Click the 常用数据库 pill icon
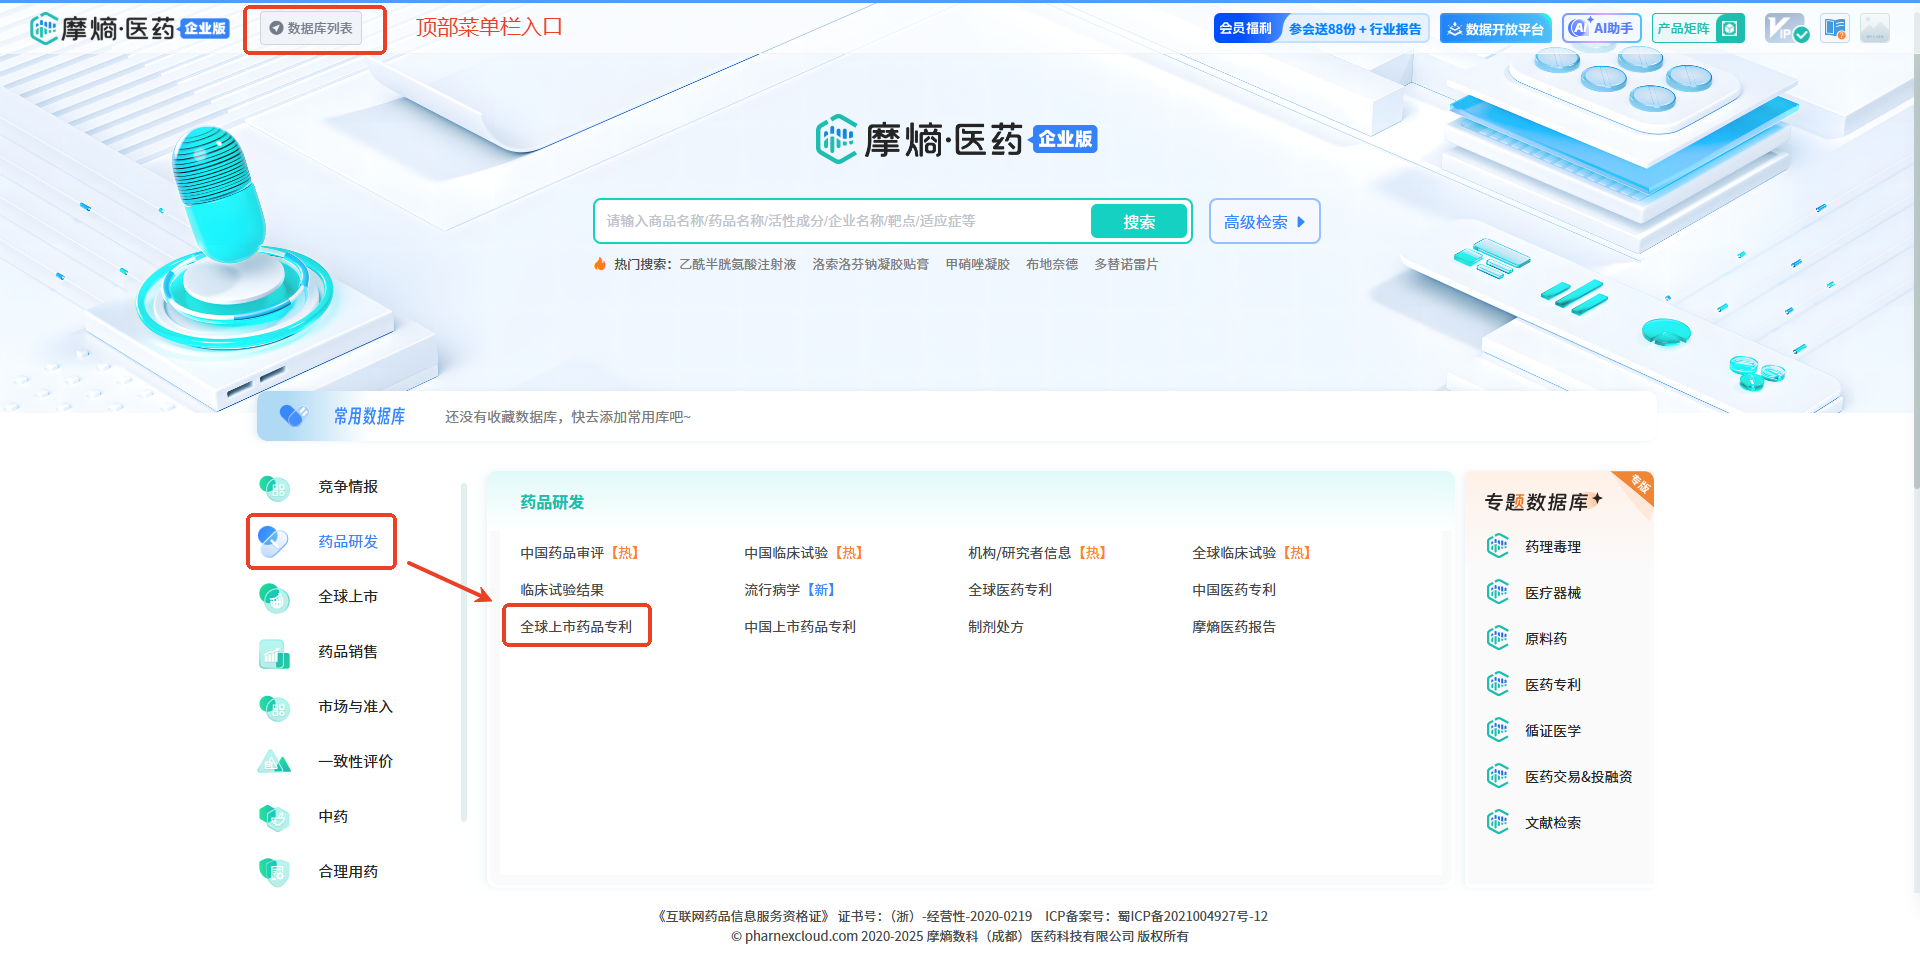Image resolution: width=1920 pixels, height=953 pixels. pos(293,415)
